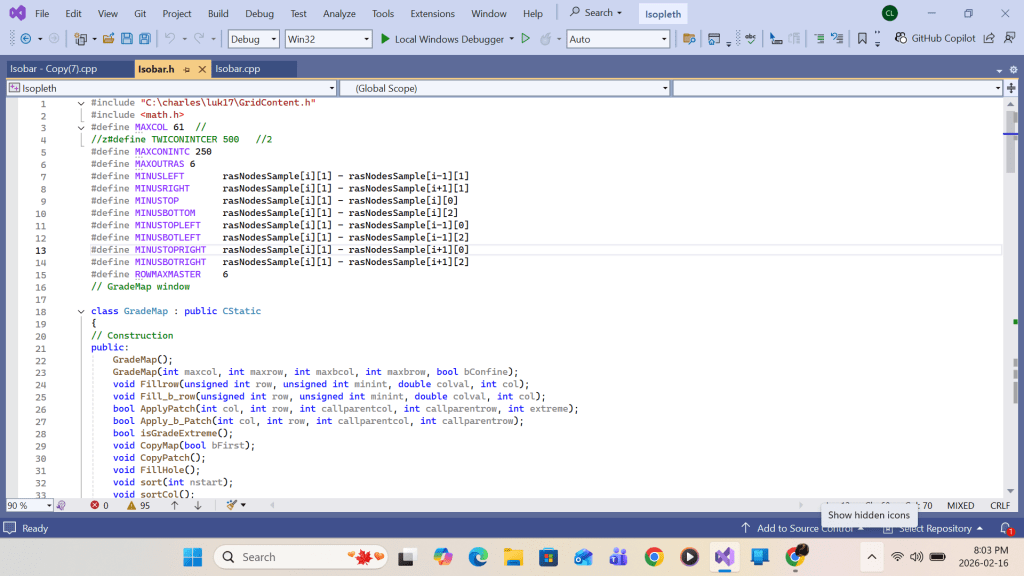This screenshot has width=1024, height=576.
Task: Open the Global Scope dropdown
Action: point(504,88)
